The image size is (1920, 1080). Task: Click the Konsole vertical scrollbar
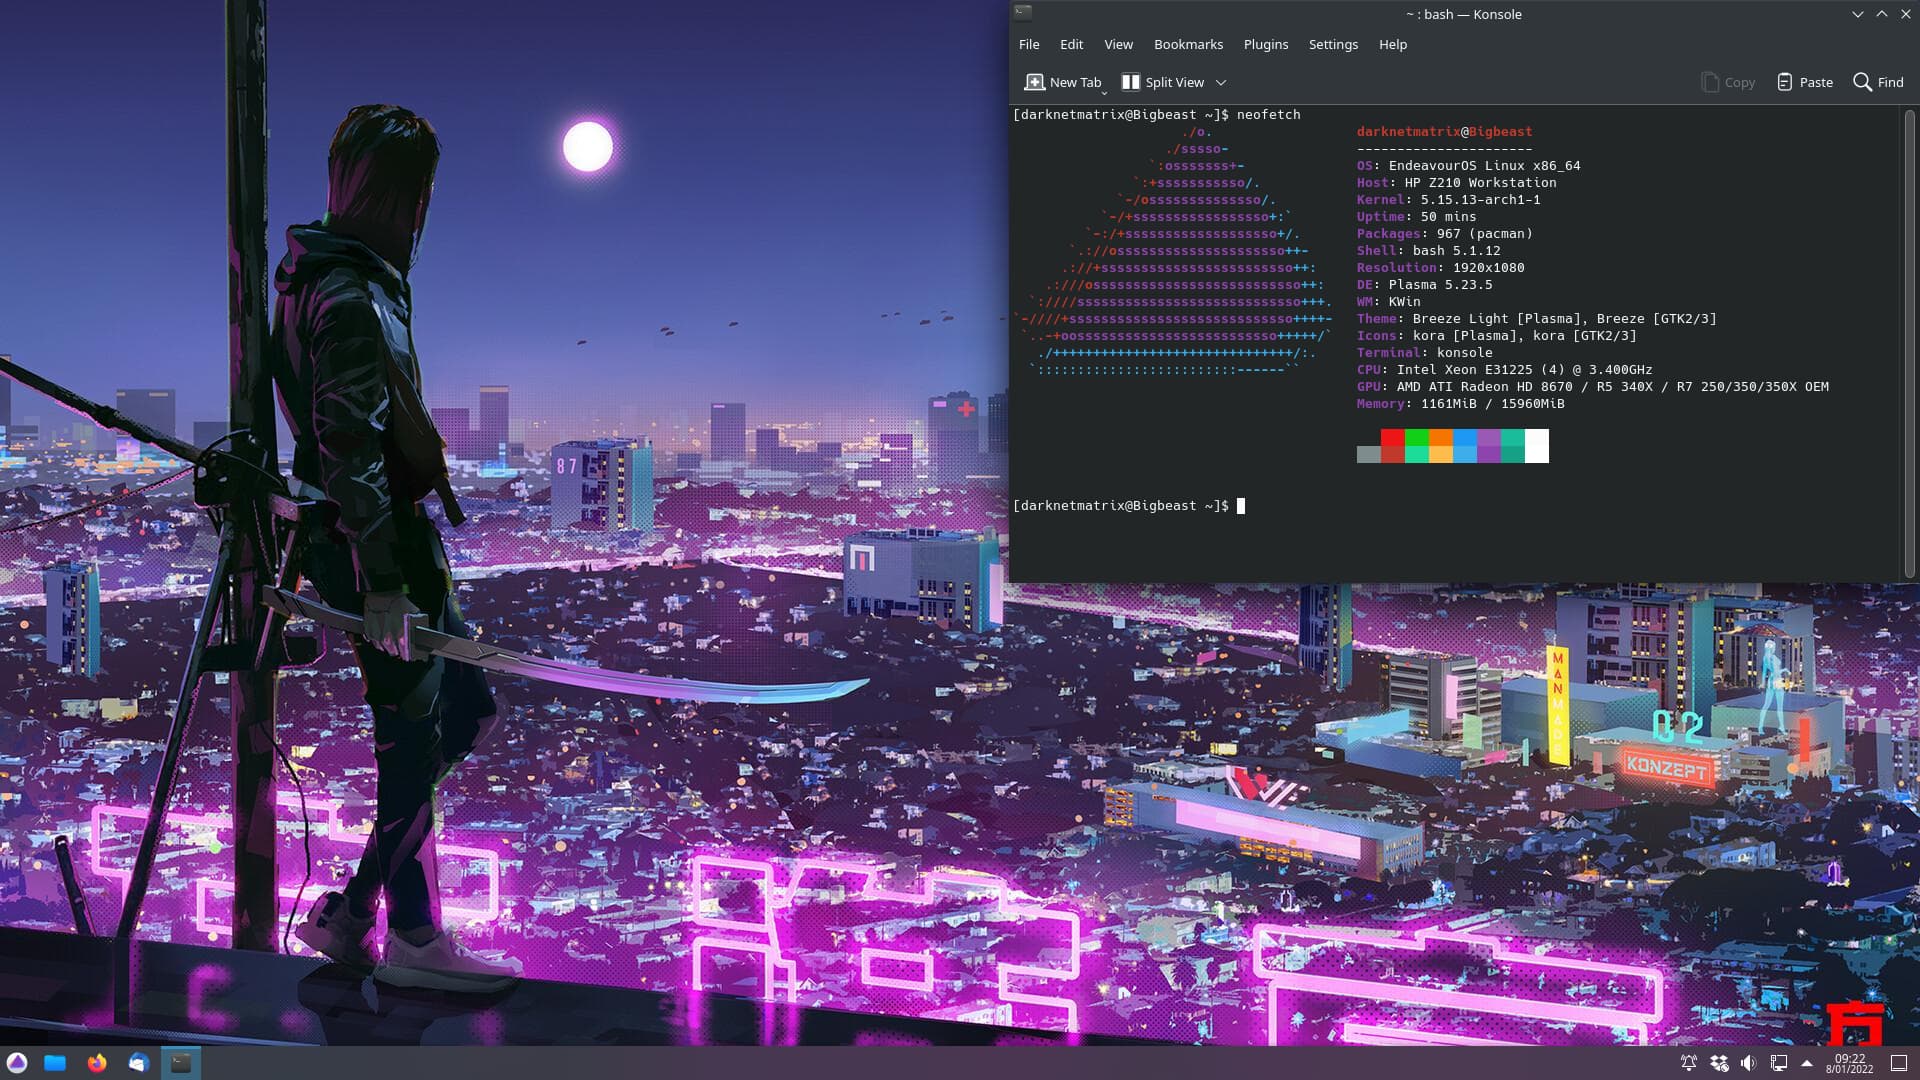tap(1909, 343)
